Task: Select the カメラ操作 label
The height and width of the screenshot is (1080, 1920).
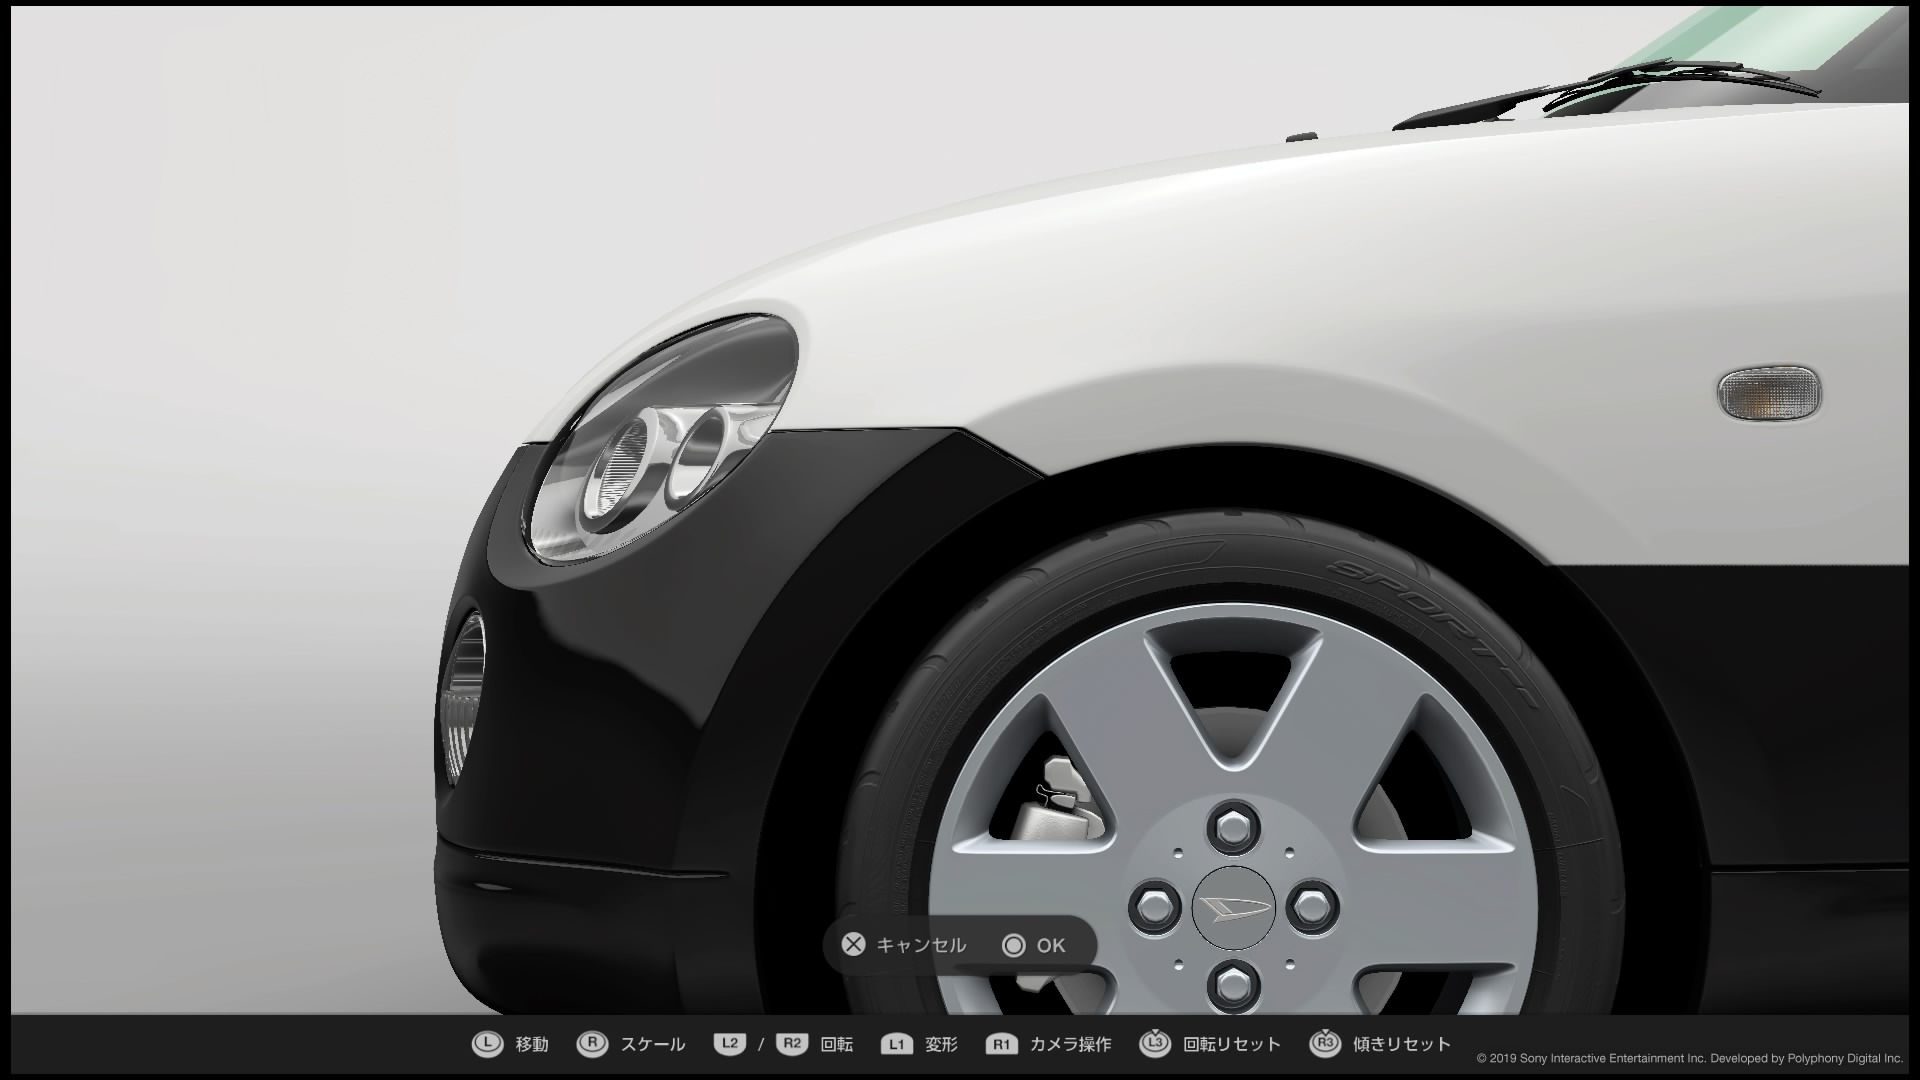Action: coord(1070,1044)
